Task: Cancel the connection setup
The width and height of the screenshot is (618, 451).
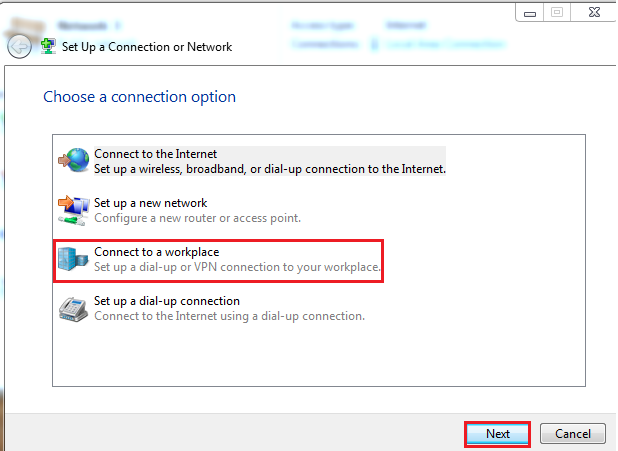Action: [572, 434]
